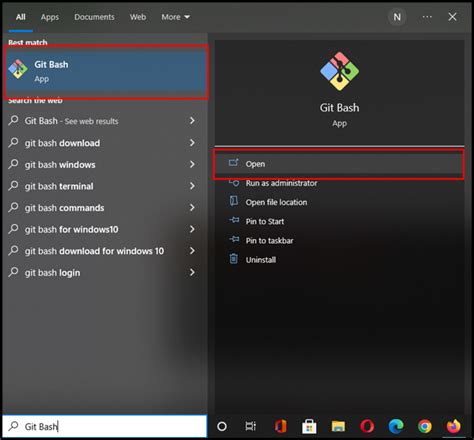Open Microsoft Edge from taskbar
Screen dimensions: 474x440
click(x=396, y=426)
